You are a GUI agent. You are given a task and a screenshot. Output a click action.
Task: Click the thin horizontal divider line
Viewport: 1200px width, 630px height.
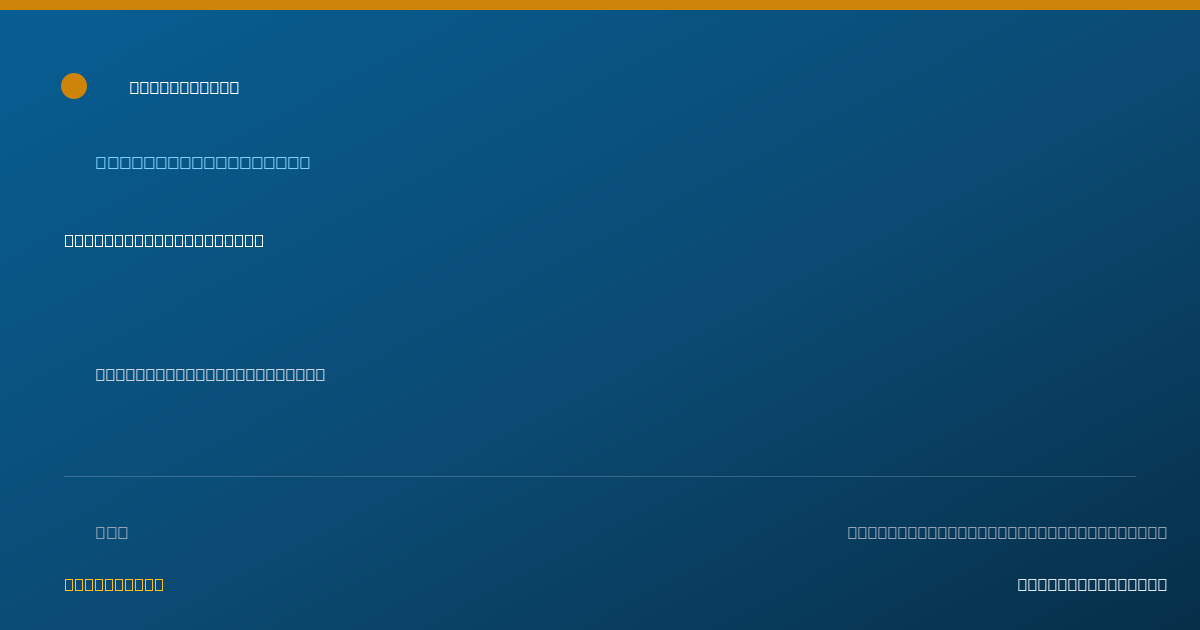(600, 476)
